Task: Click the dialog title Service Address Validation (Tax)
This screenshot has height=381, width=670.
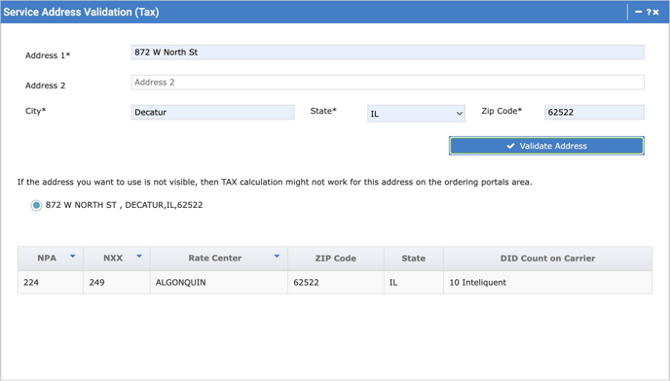Action: pyautogui.click(x=81, y=12)
